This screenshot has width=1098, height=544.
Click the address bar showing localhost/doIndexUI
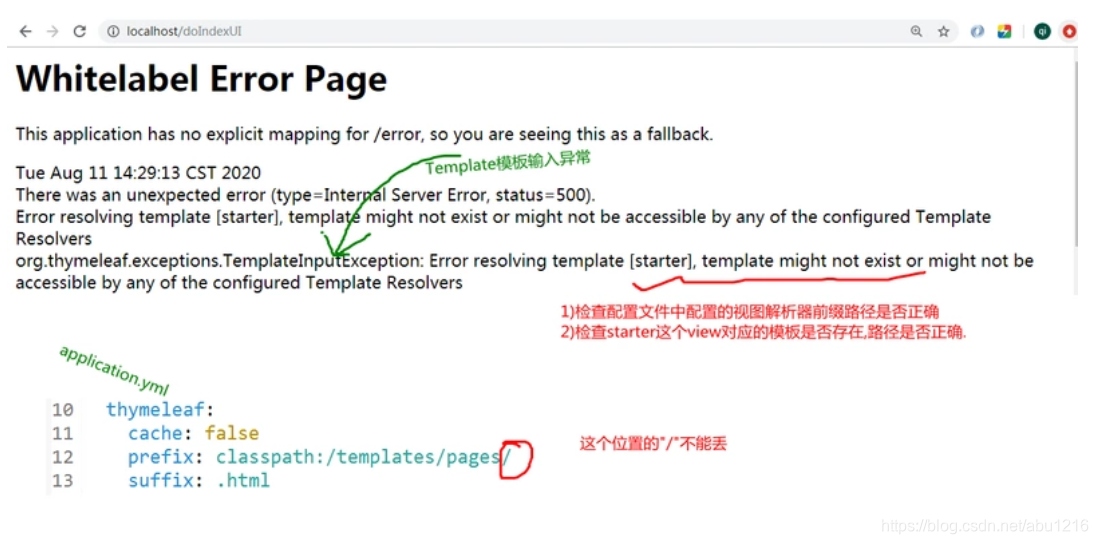(x=529, y=32)
